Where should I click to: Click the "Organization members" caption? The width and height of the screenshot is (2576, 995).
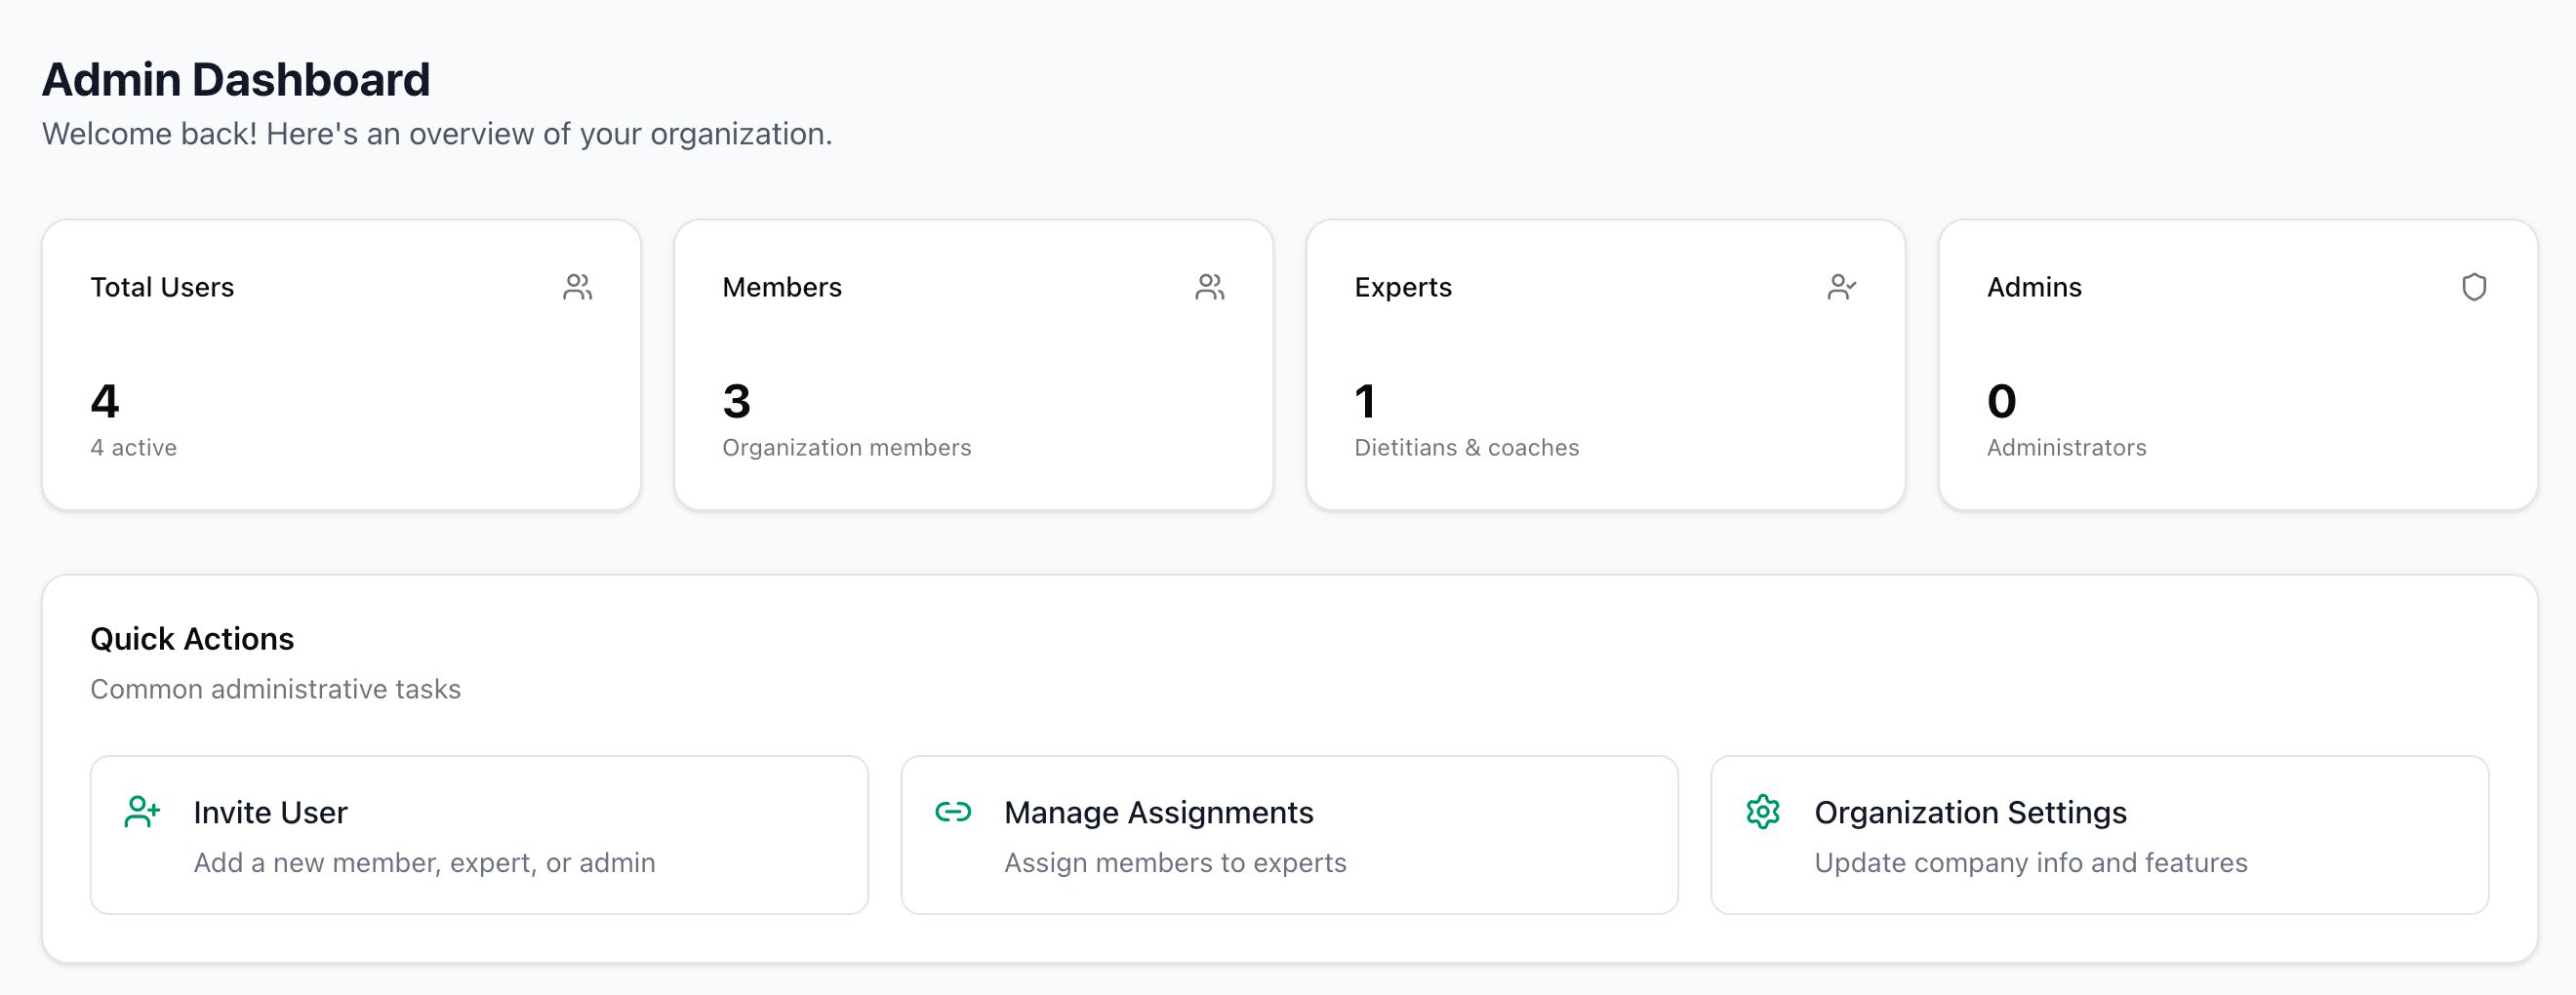pyautogui.click(x=846, y=447)
